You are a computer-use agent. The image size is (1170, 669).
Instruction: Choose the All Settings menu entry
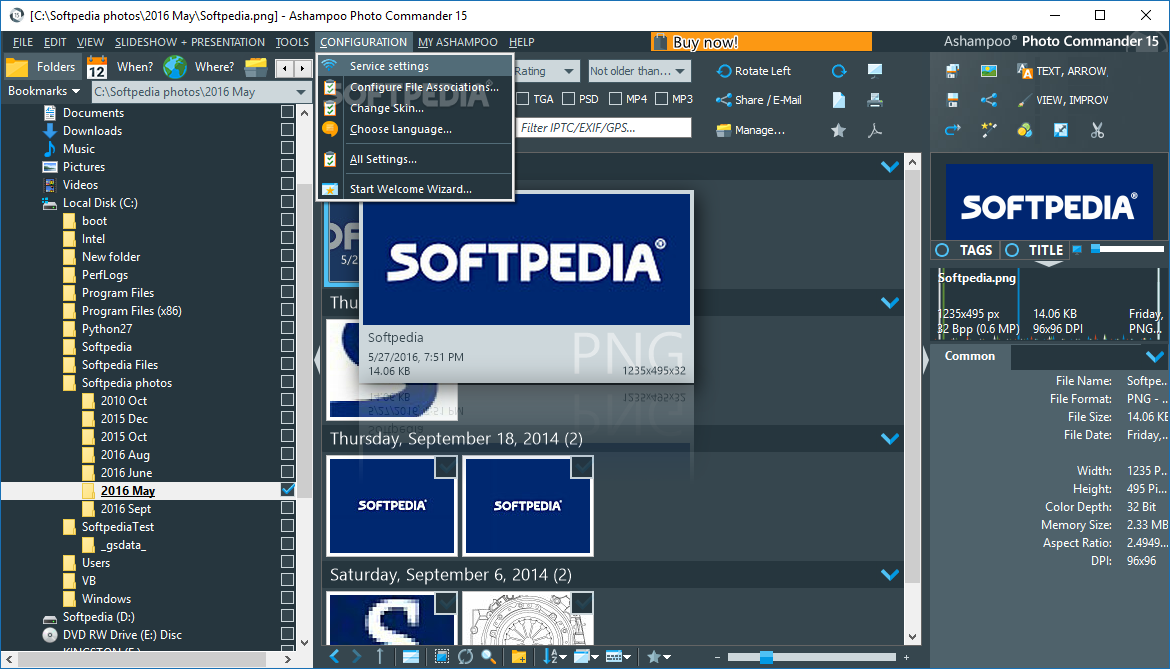416,159
